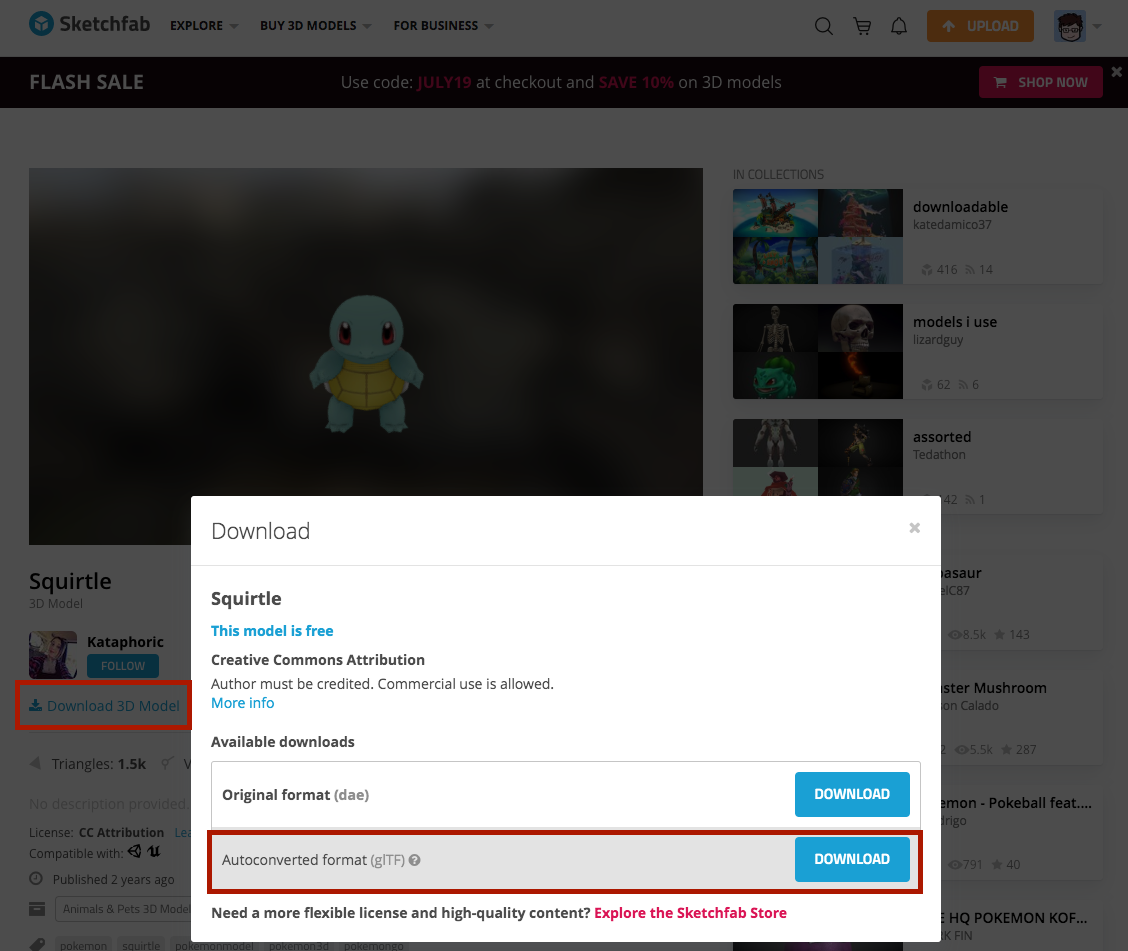The height and width of the screenshot is (951, 1128).
Task: Open the shopping cart icon
Action: (862, 27)
